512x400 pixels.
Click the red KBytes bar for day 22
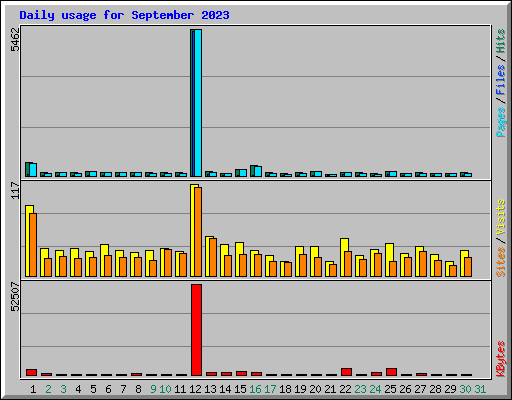(x=346, y=372)
